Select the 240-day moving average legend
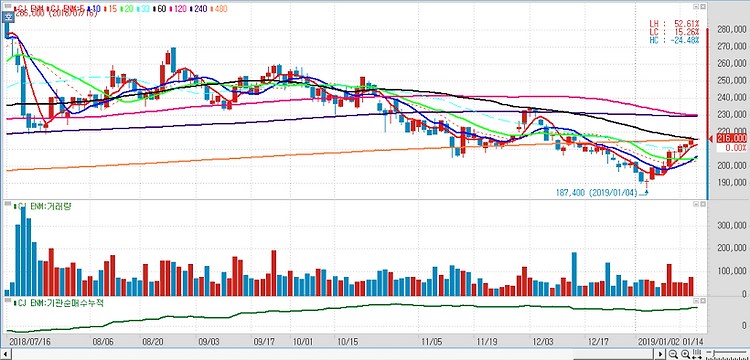750x360 pixels. coord(199,9)
